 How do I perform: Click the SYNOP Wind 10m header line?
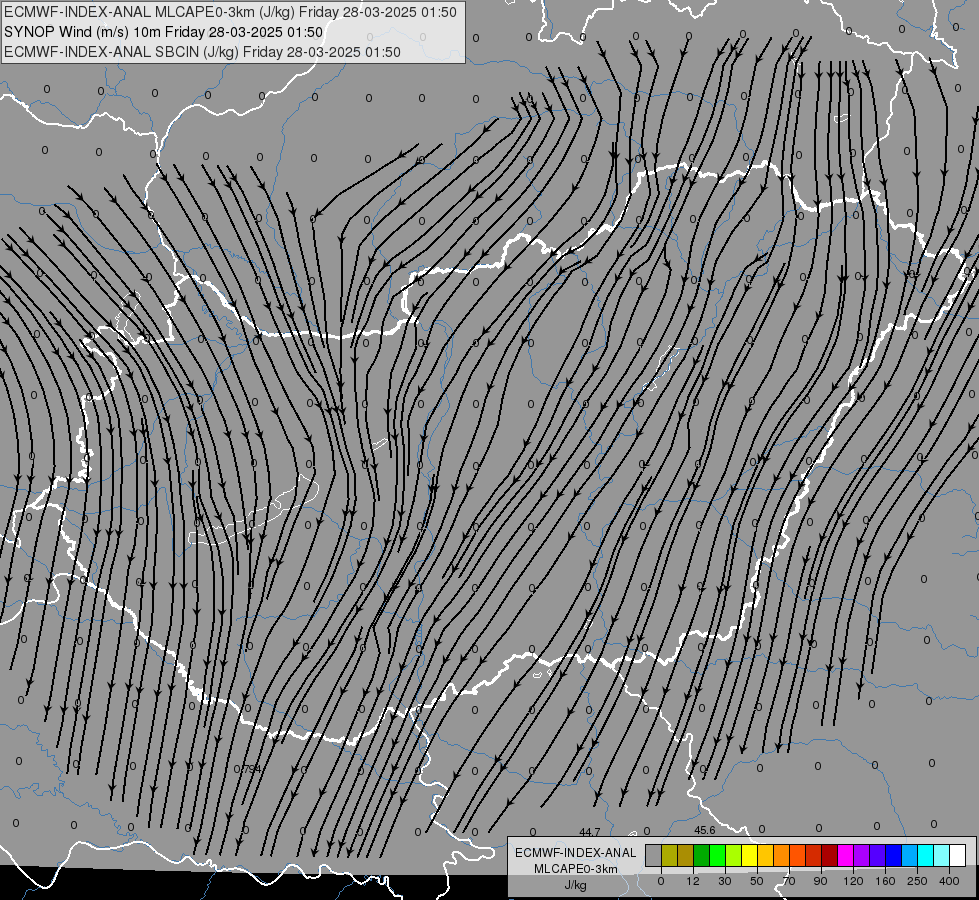(164, 32)
